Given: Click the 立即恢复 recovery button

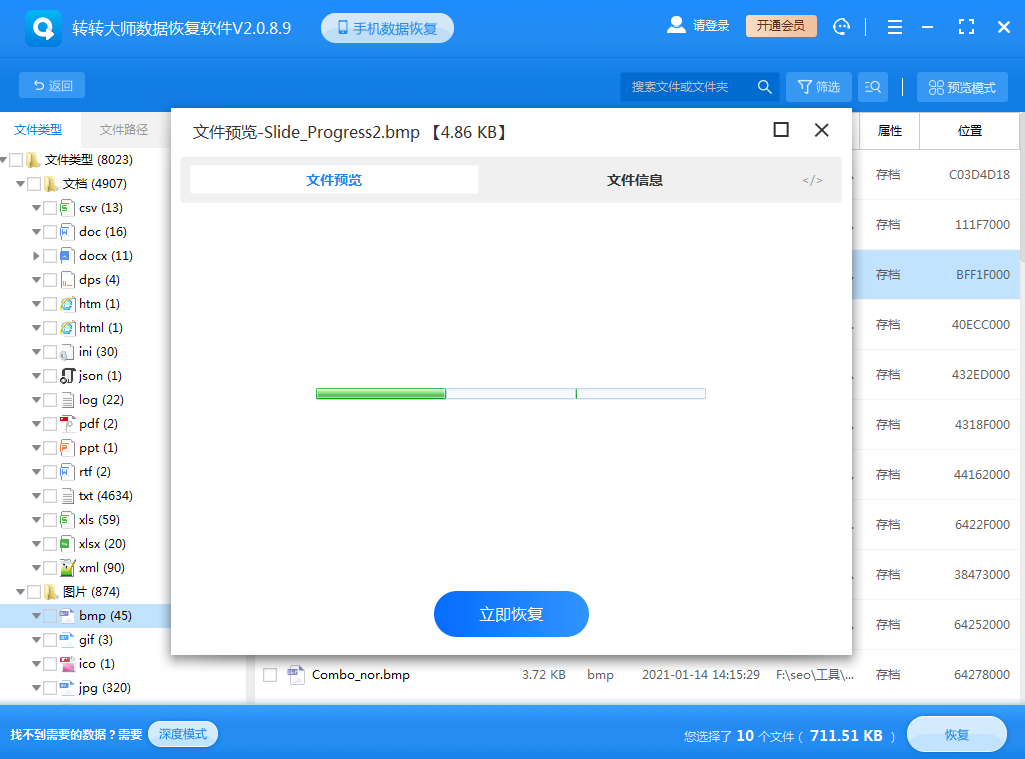Looking at the screenshot, I should (511, 614).
